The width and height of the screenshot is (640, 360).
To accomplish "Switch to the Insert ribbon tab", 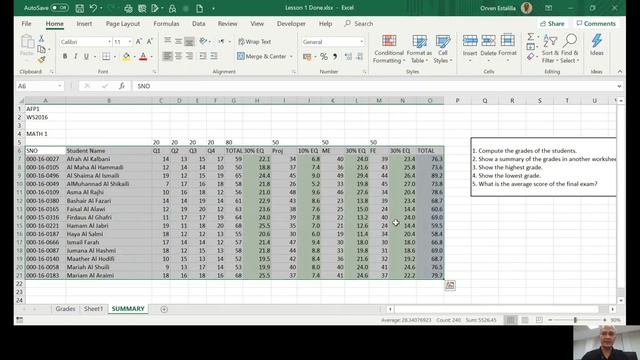I will pyautogui.click(x=84, y=24).
